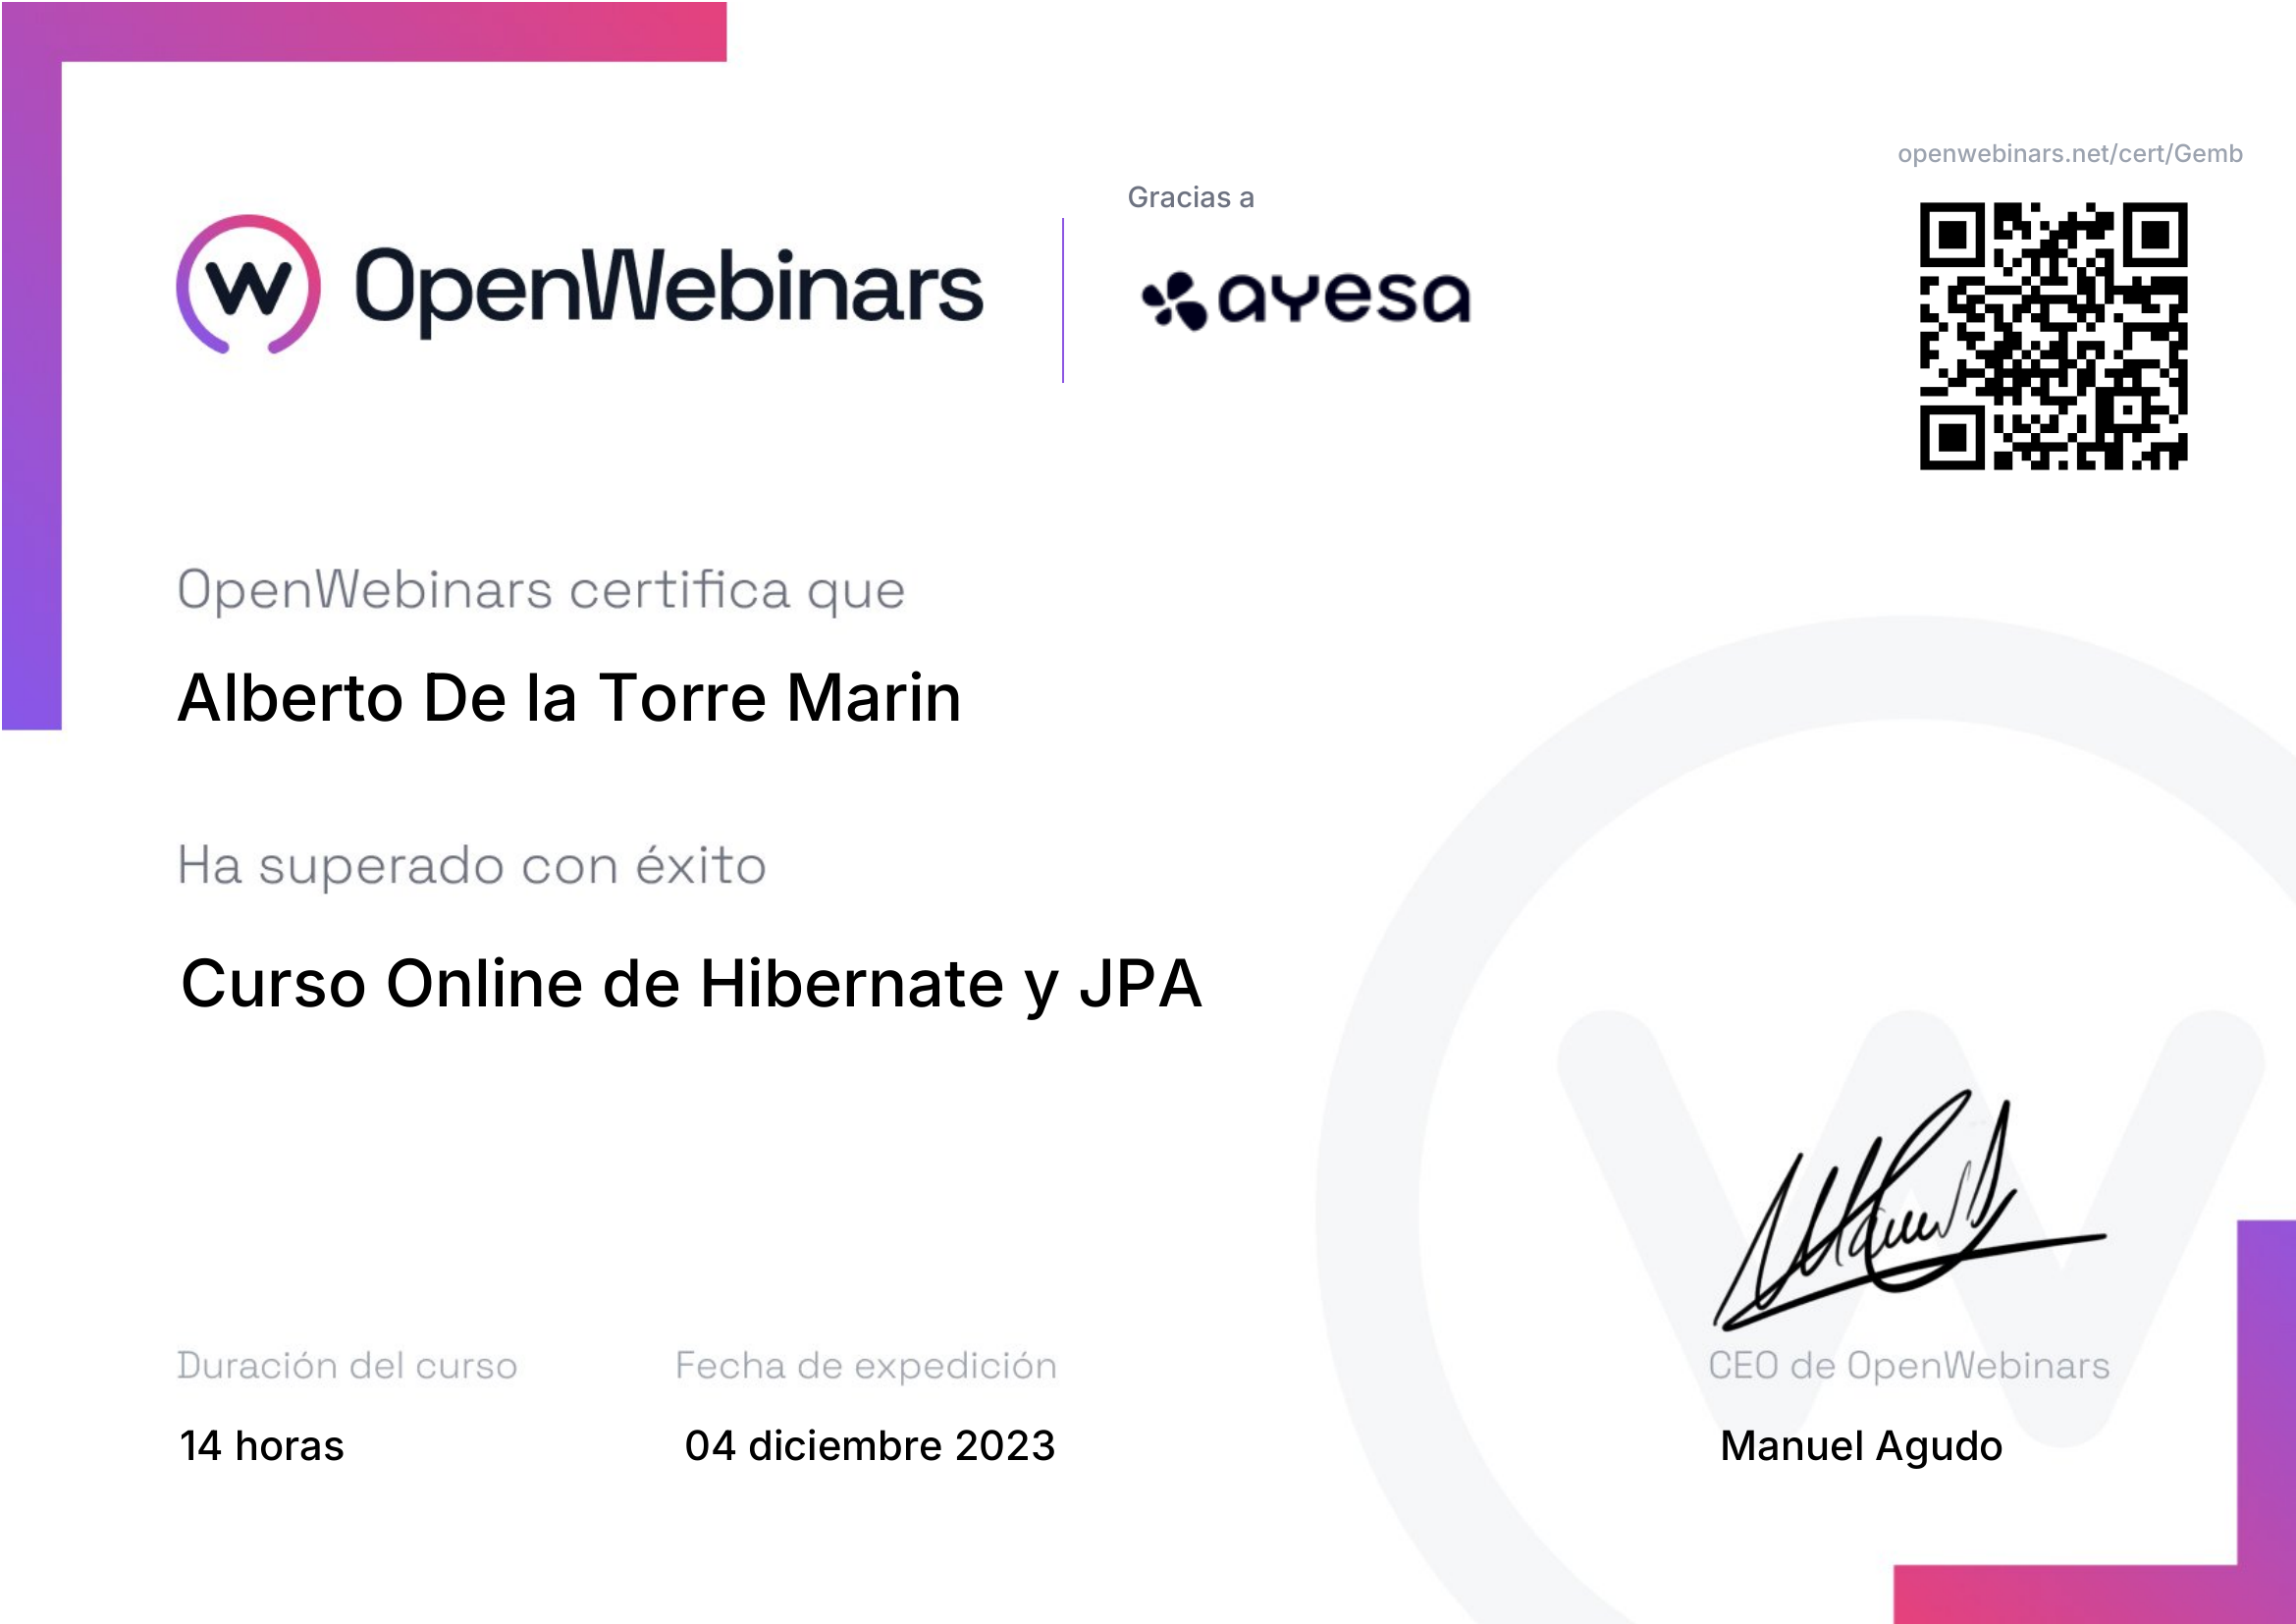Click the ayesa logo
This screenshot has height=1624, width=2296.
click(1306, 299)
